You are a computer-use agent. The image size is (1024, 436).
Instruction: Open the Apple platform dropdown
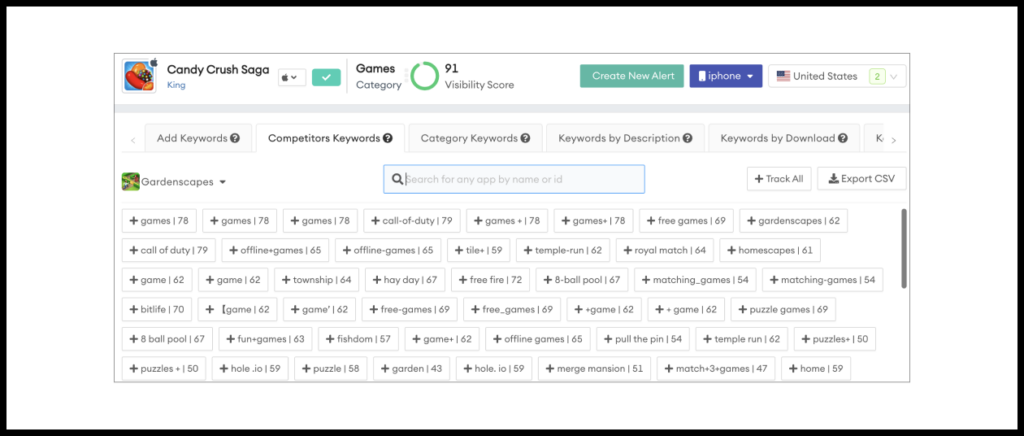[x=290, y=77]
